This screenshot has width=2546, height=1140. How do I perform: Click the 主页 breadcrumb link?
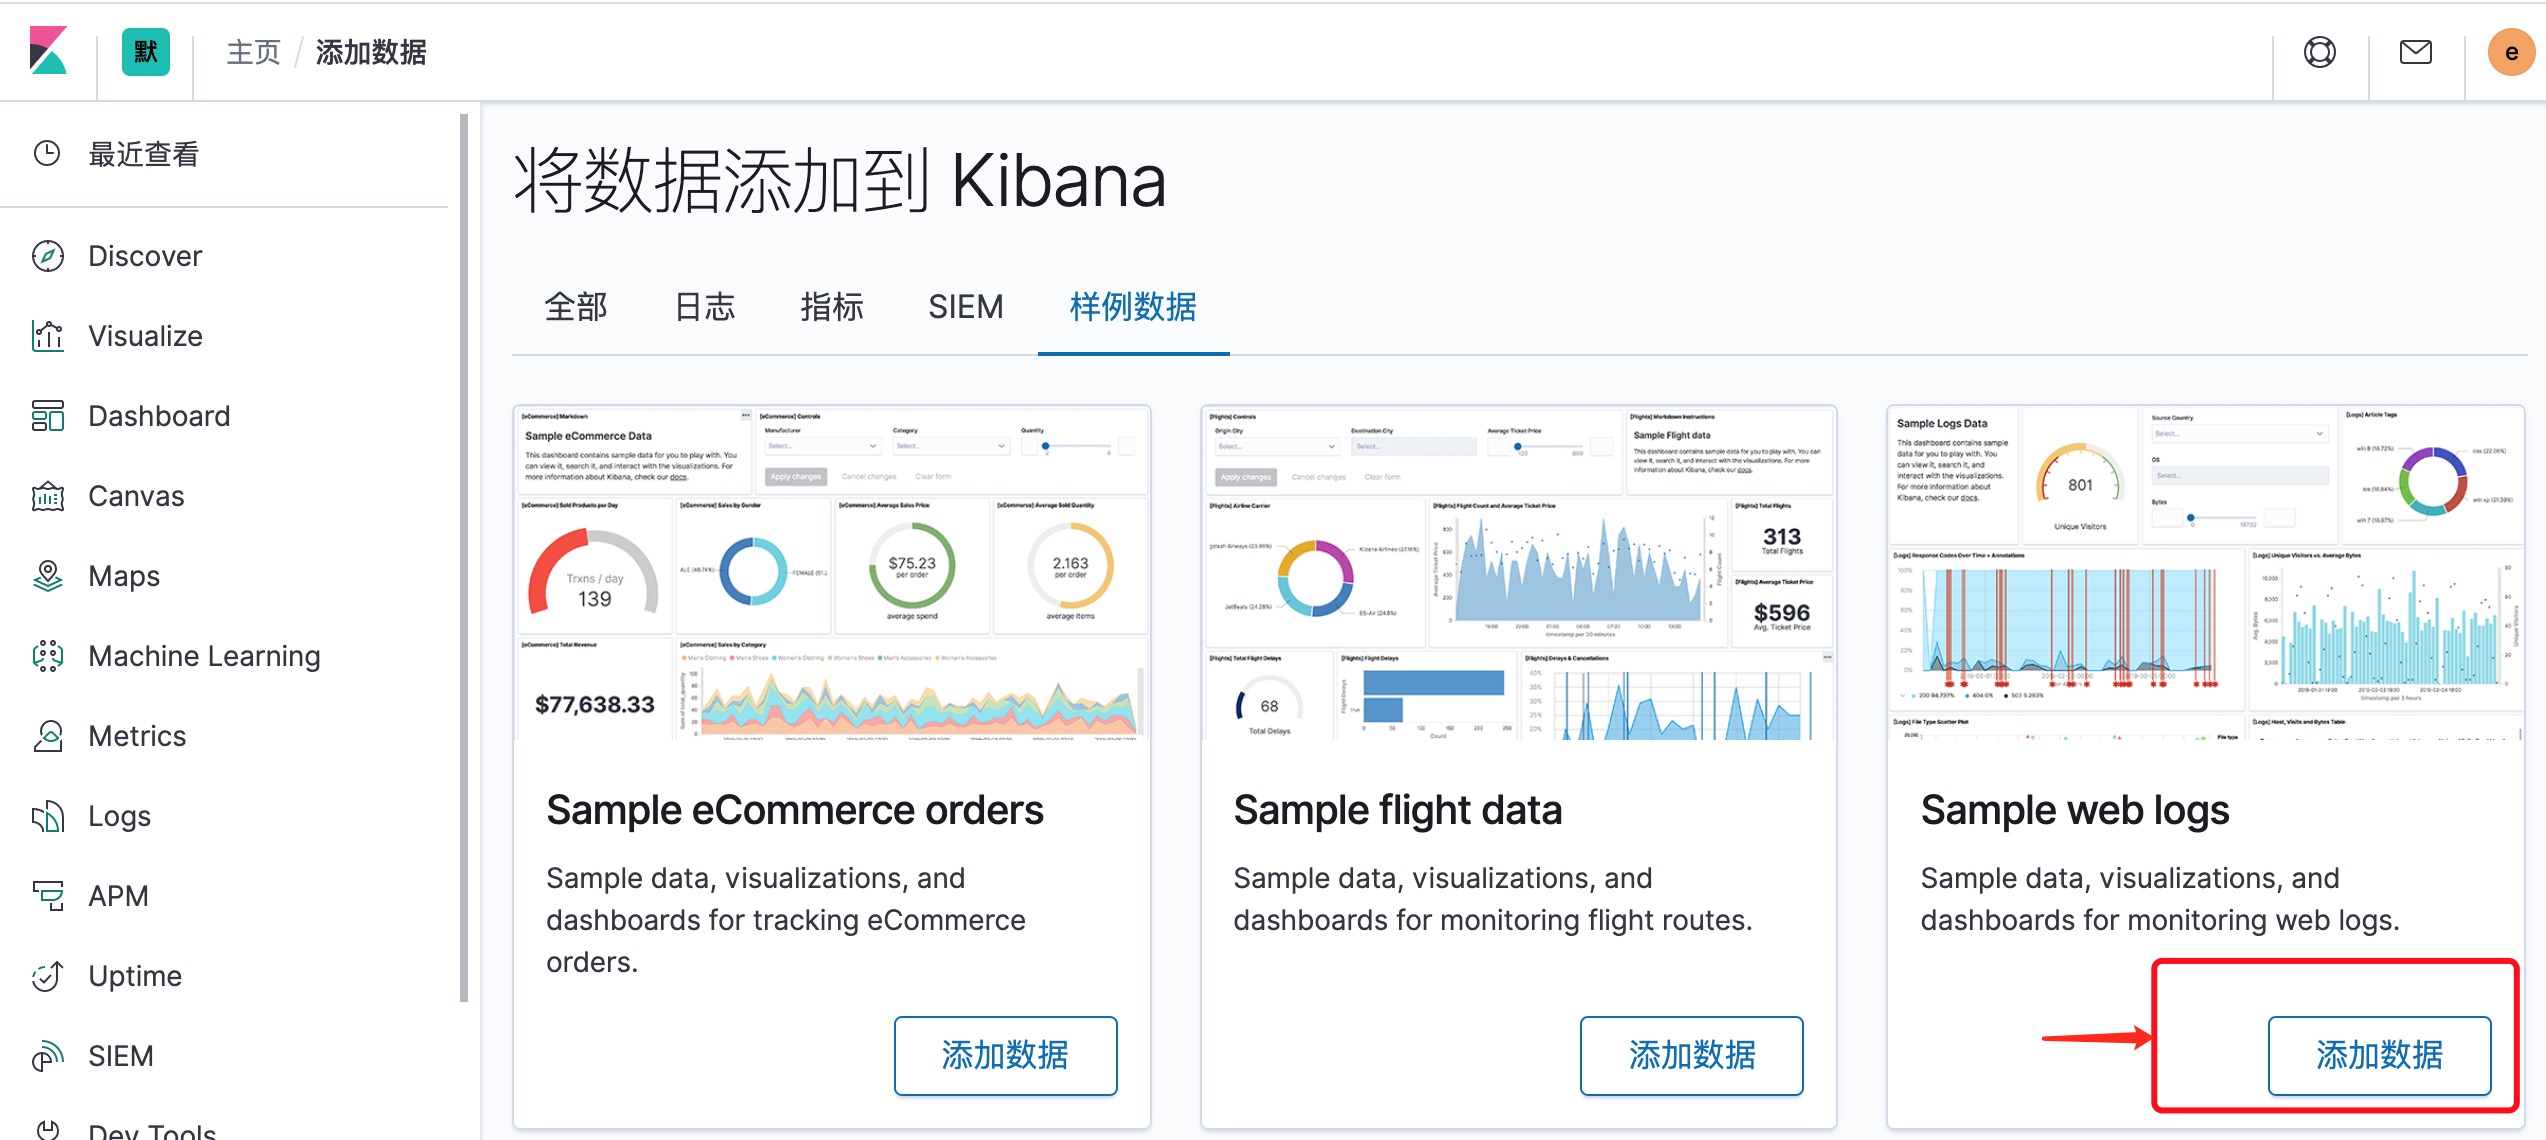pyautogui.click(x=253, y=52)
